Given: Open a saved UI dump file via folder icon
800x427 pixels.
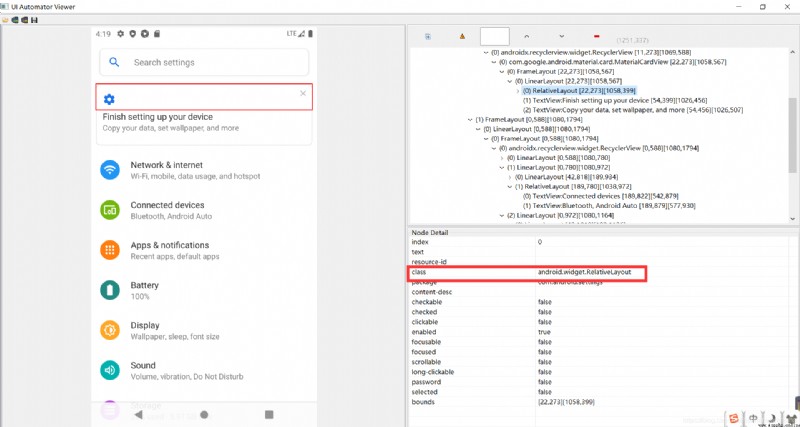Looking at the screenshot, I should click(5, 20).
